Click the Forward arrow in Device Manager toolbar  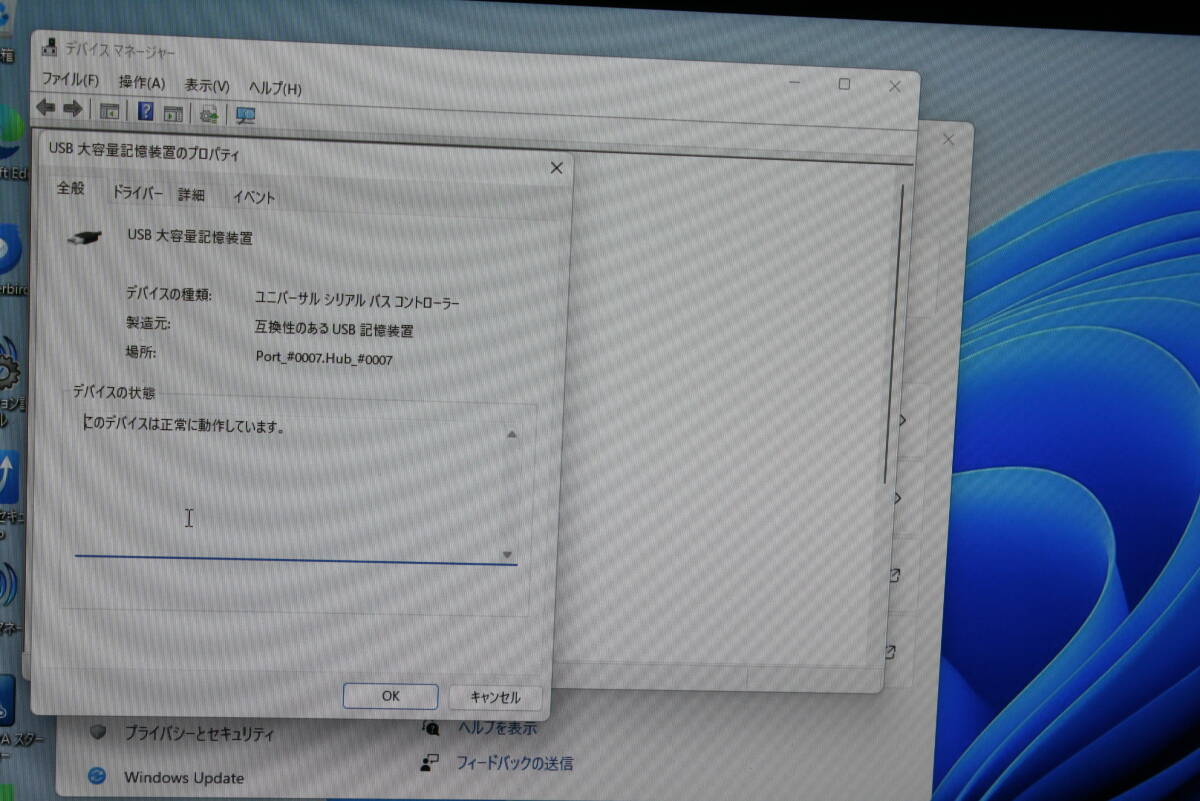click(x=72, y=109)
